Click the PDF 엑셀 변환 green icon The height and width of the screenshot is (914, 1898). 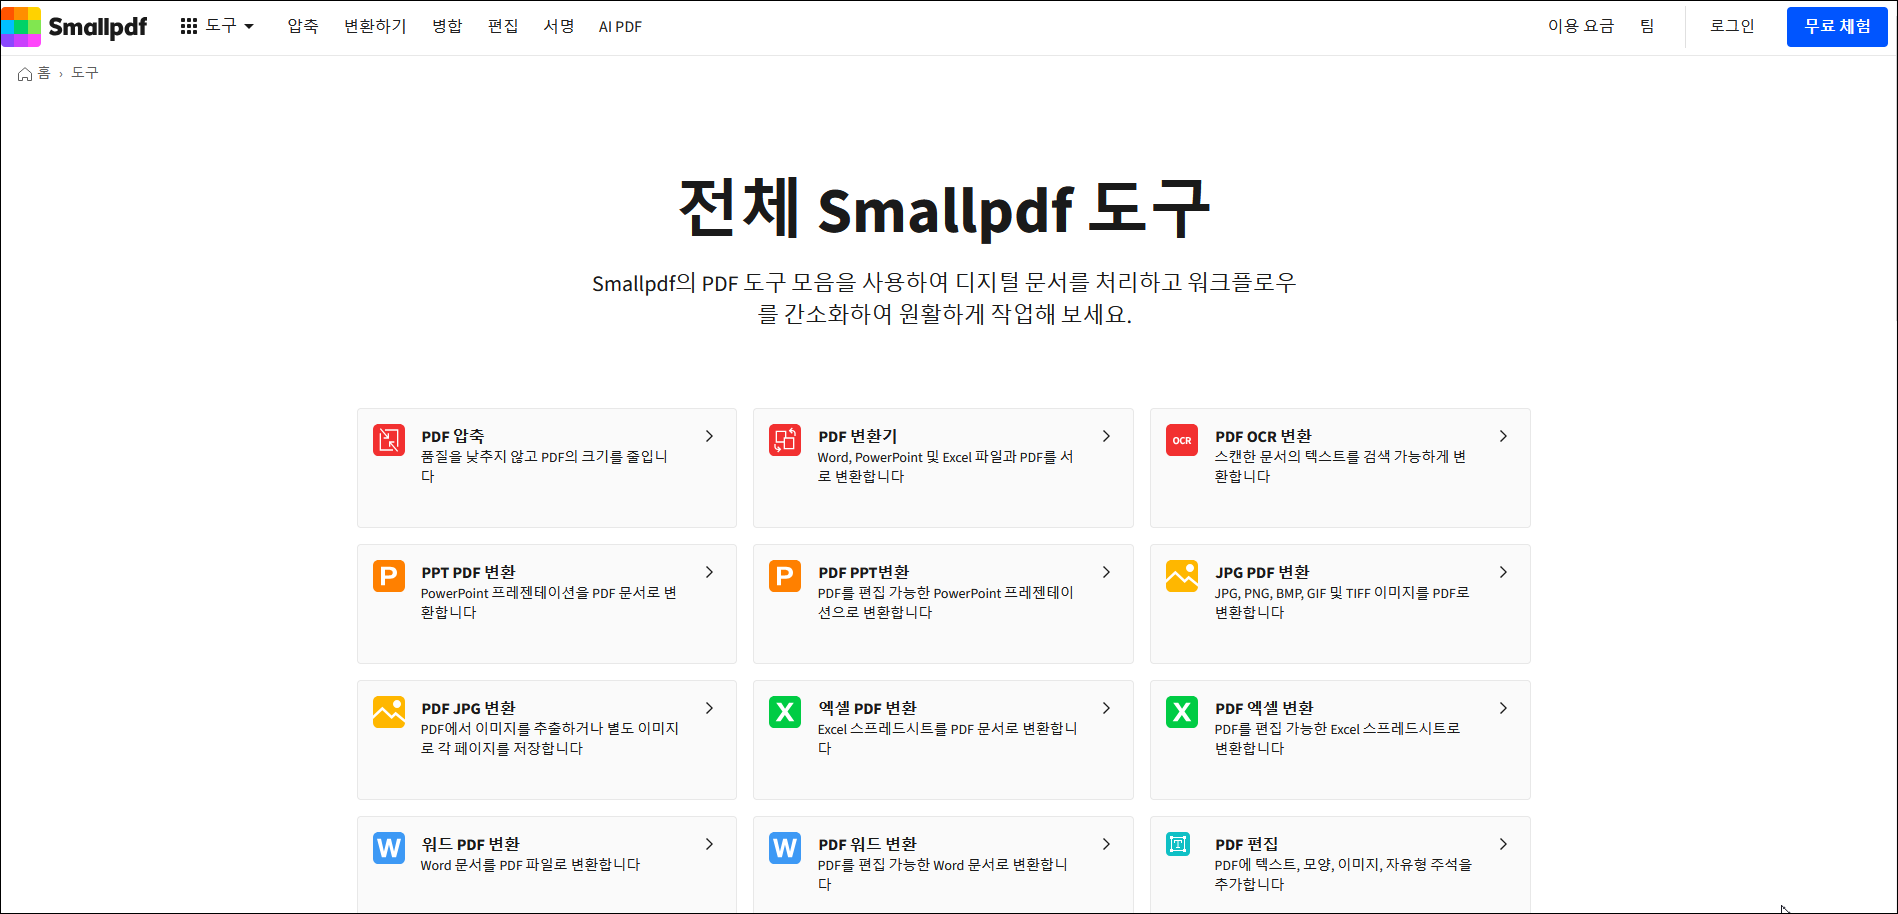tap(1182, 712)
